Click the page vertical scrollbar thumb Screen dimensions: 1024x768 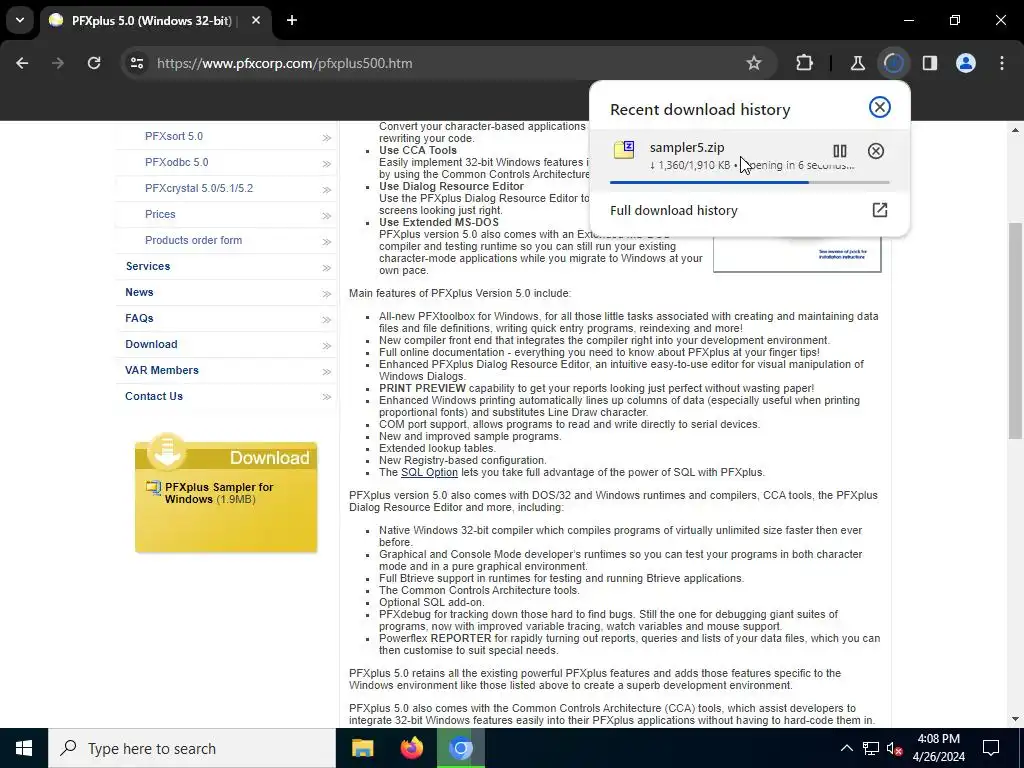(x=1015, y=330)
